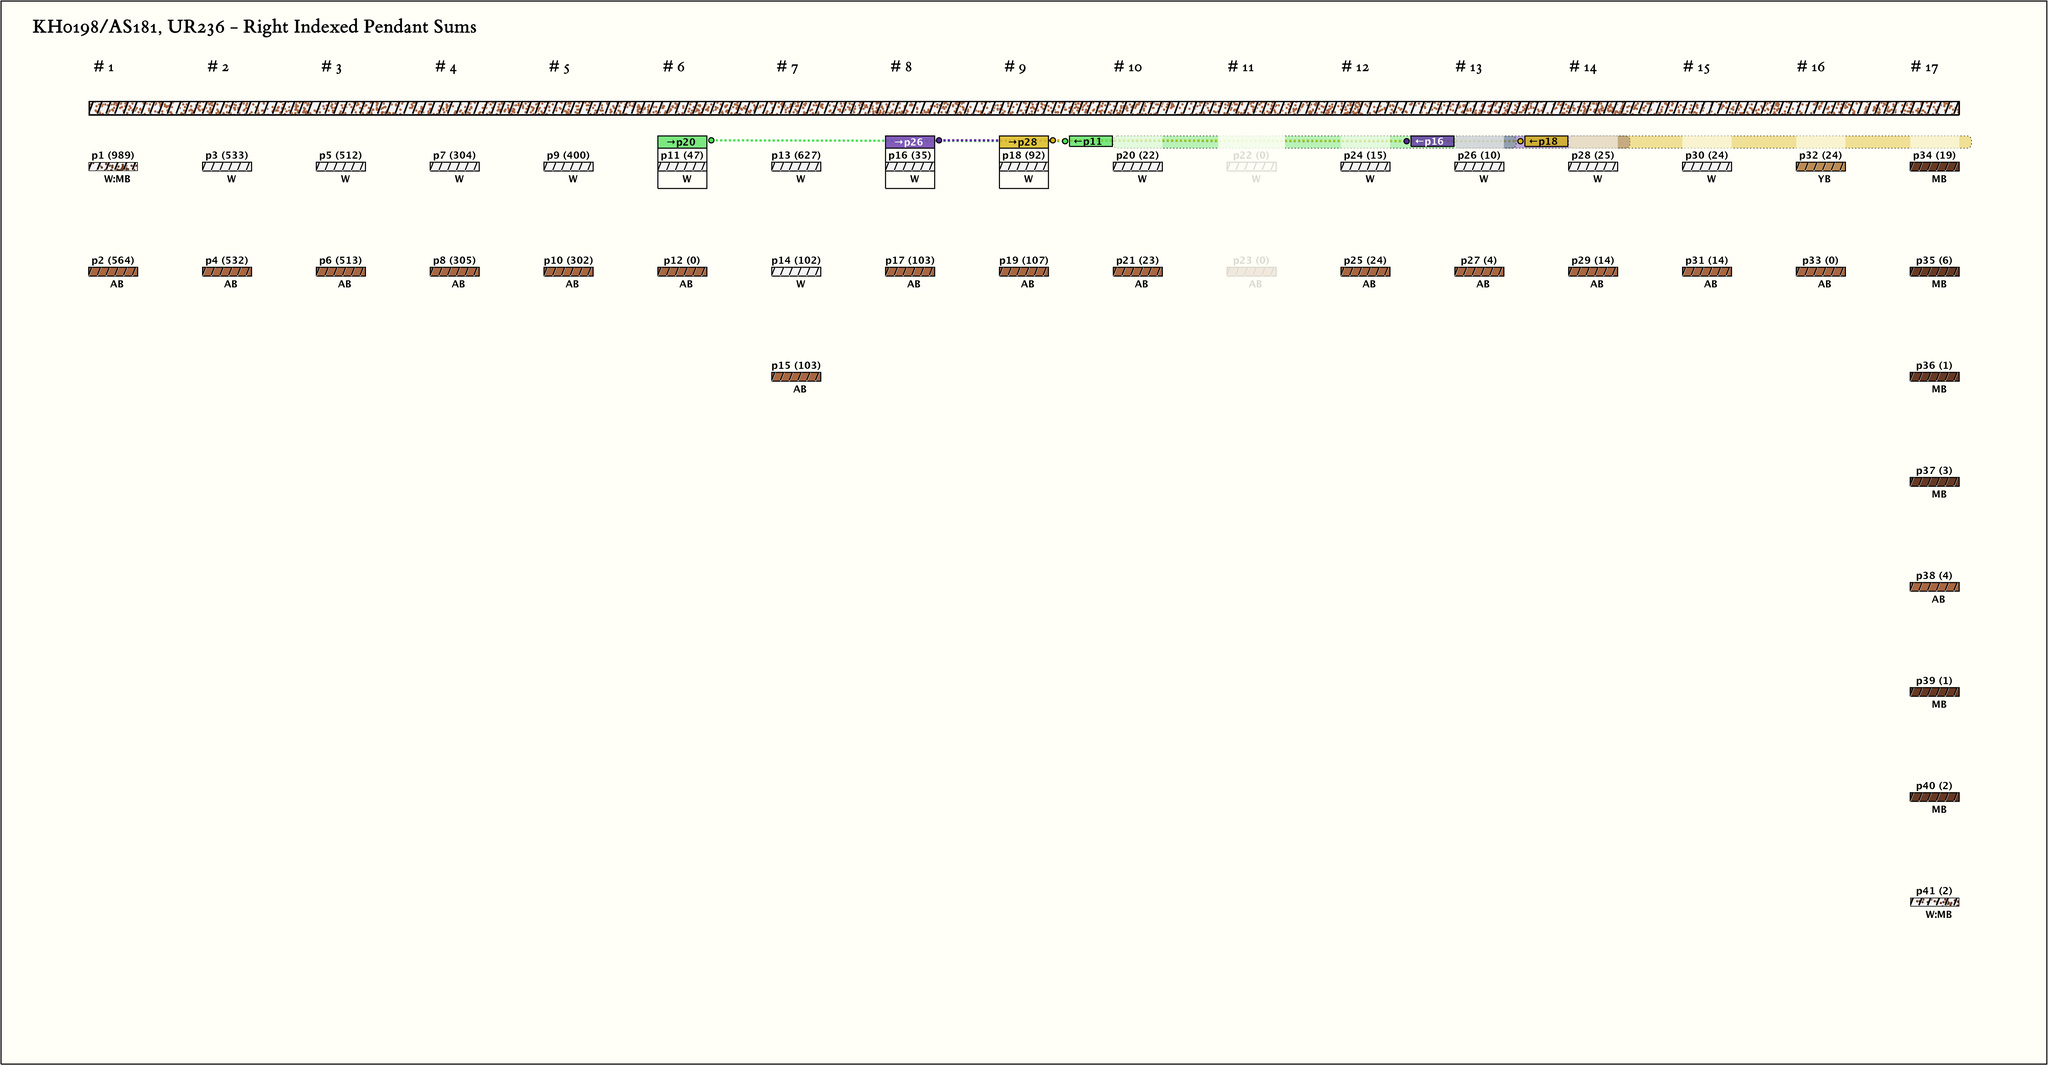
Task: Select the p15 (103) AB cord swatch
Action: 796,377
